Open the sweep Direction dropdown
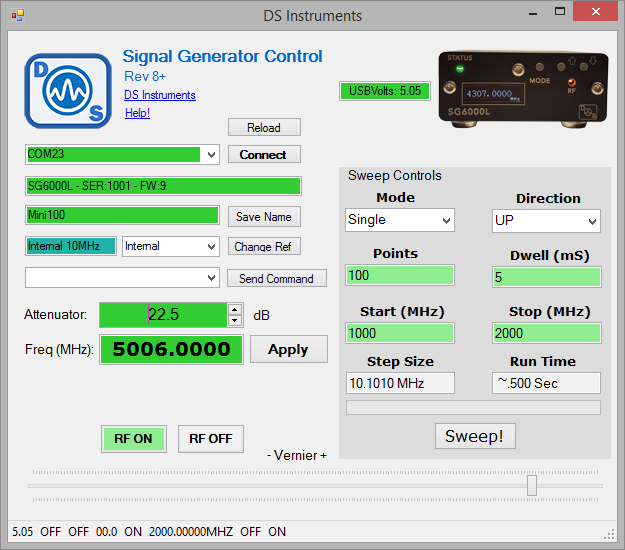625x550 pixels. 591,220
